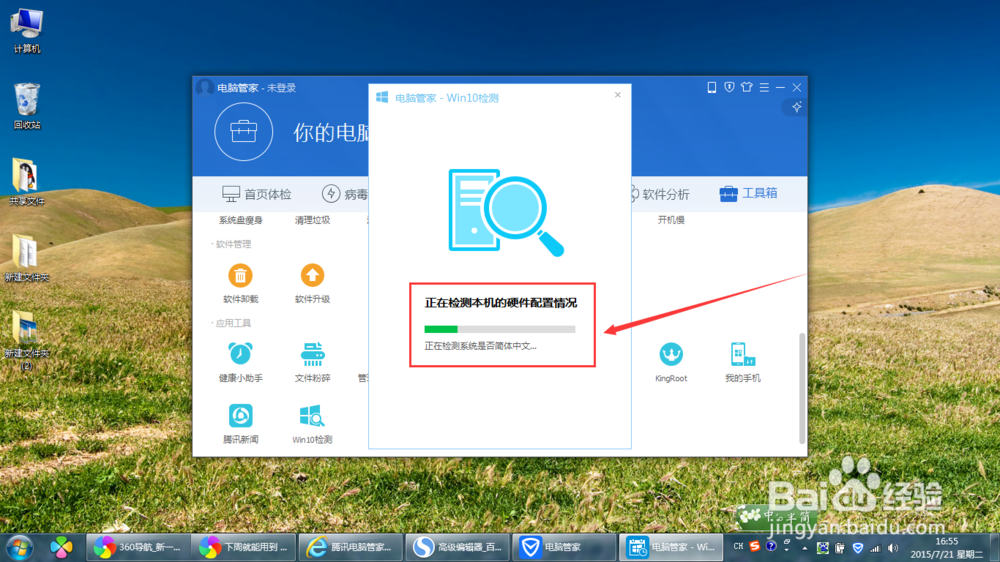Viewport: 1000px width, 562px height.
Task: Click the toolbox vertical scrollbar
Action: pyautogui.click(x=802, y=388)
